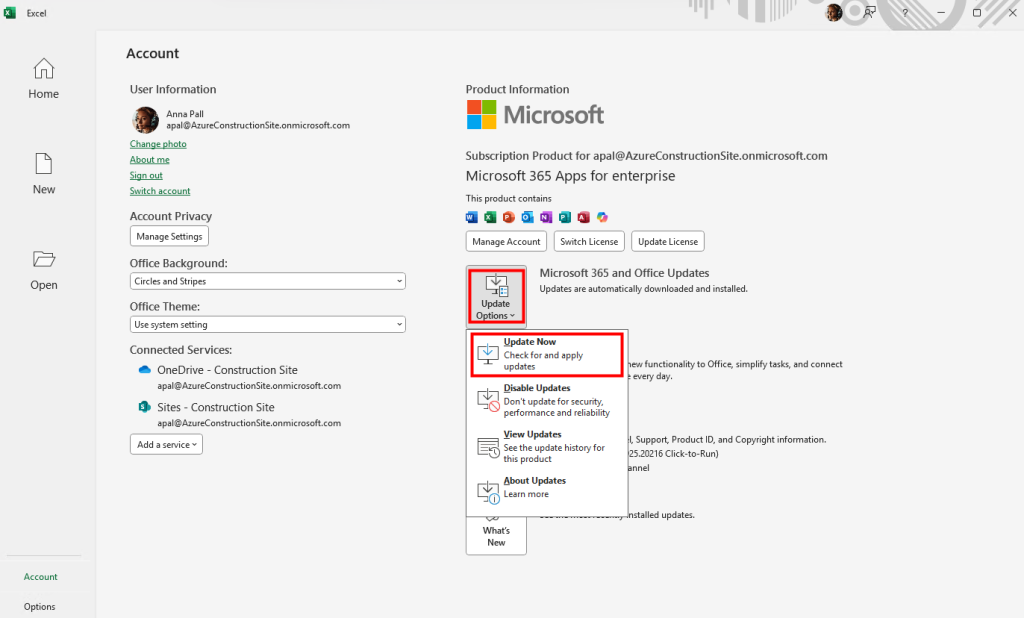The height and width of the screenshot is (618, 1024).
Task: Expand the Office Background combo box
Action: [268, 281]
